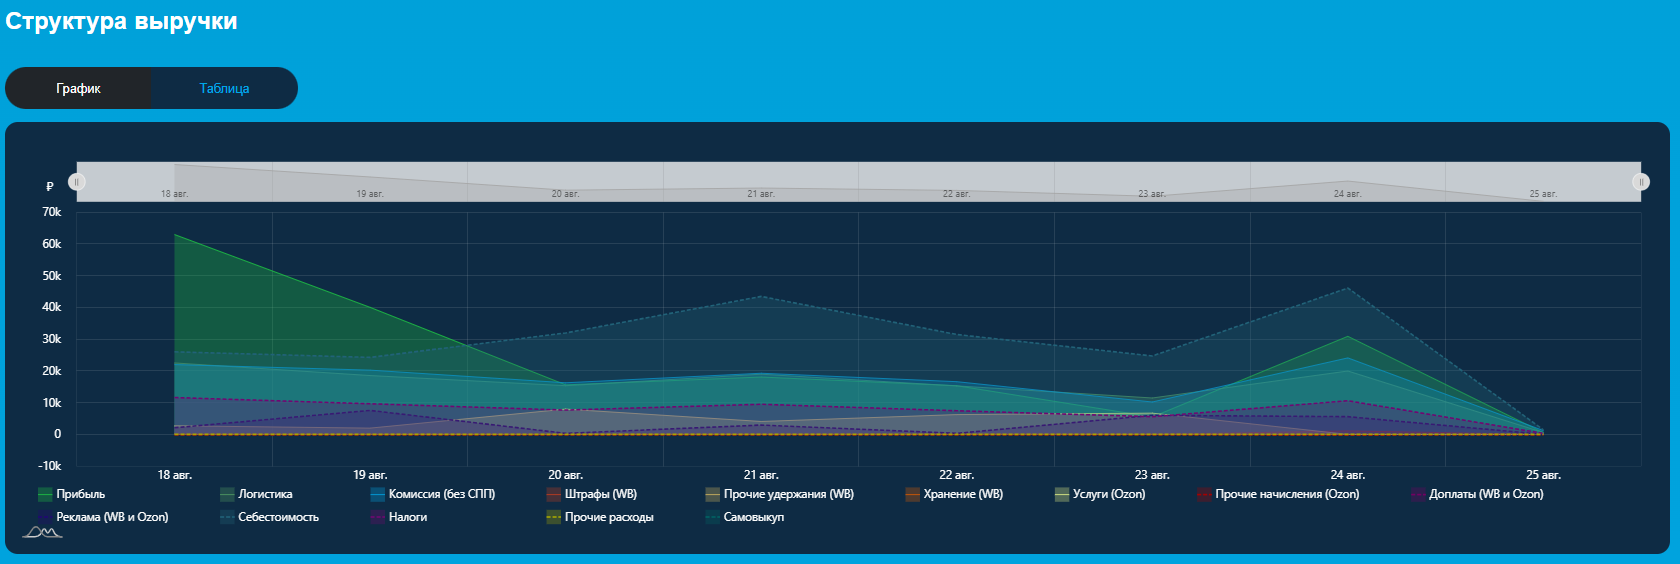
Task: Click the right range scrollbar handle
Action: pos(1641,181)
